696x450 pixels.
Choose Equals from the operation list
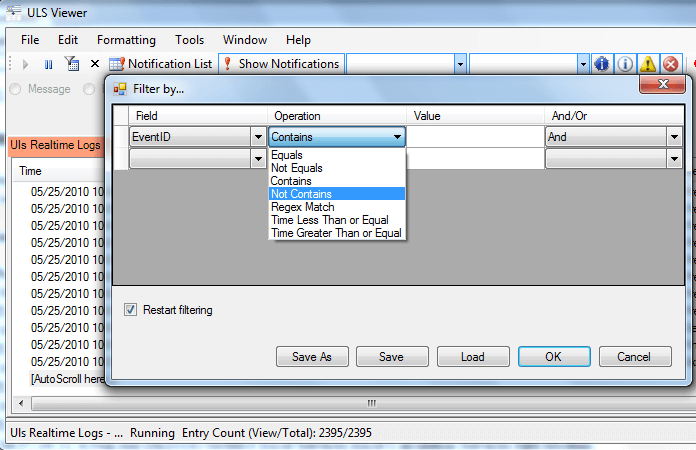[x=337, y=155]
